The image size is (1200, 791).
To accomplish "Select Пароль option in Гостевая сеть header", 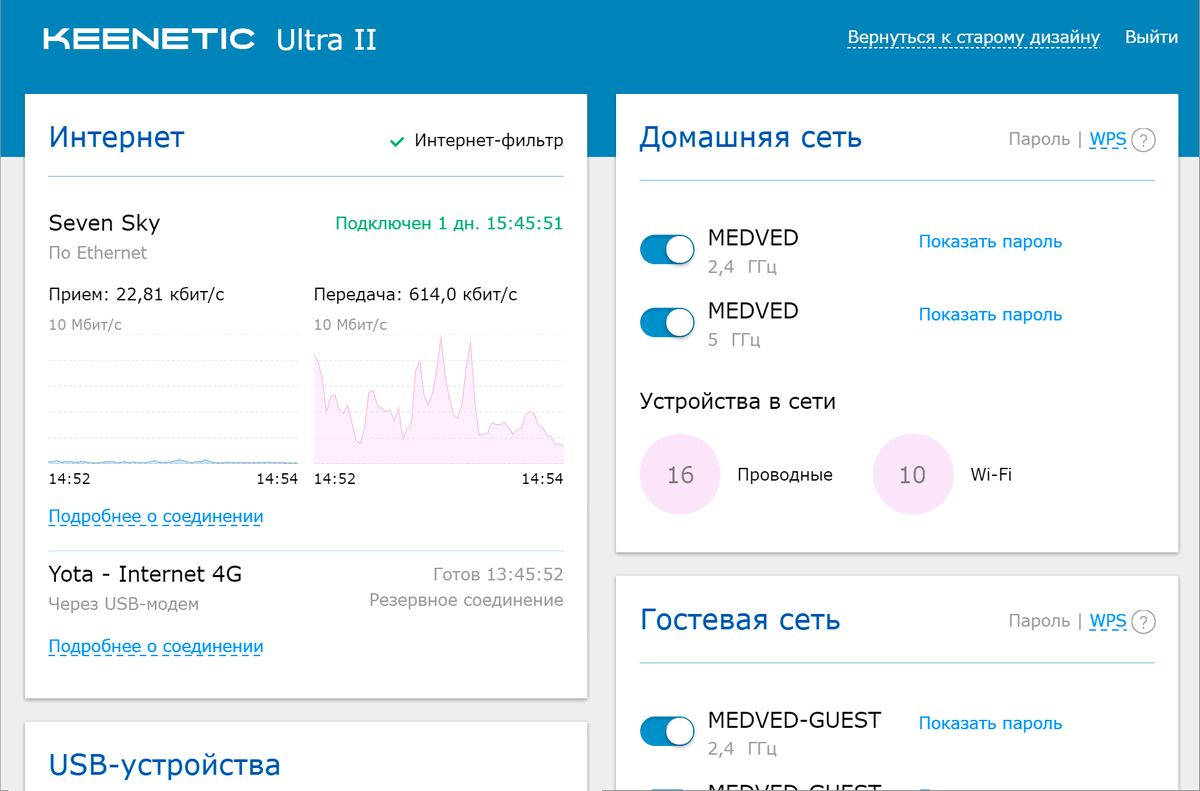I will pos(1039,621).
